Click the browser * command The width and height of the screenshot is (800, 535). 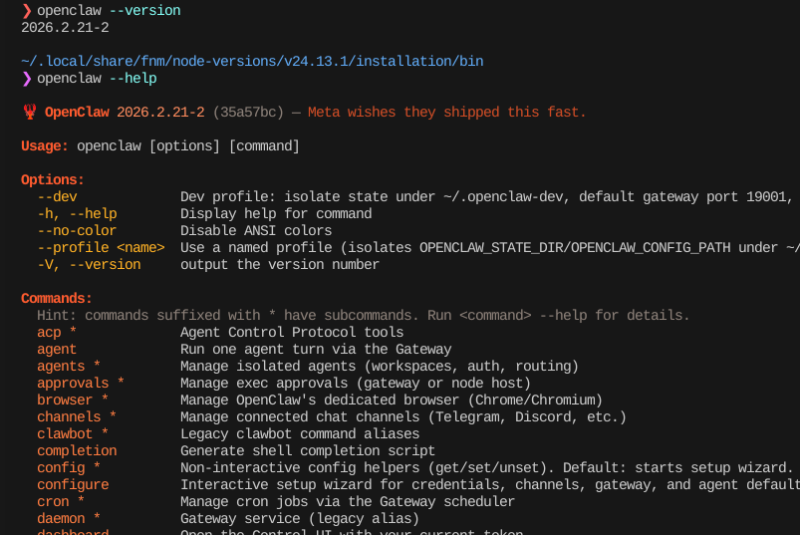coord(73,400)
